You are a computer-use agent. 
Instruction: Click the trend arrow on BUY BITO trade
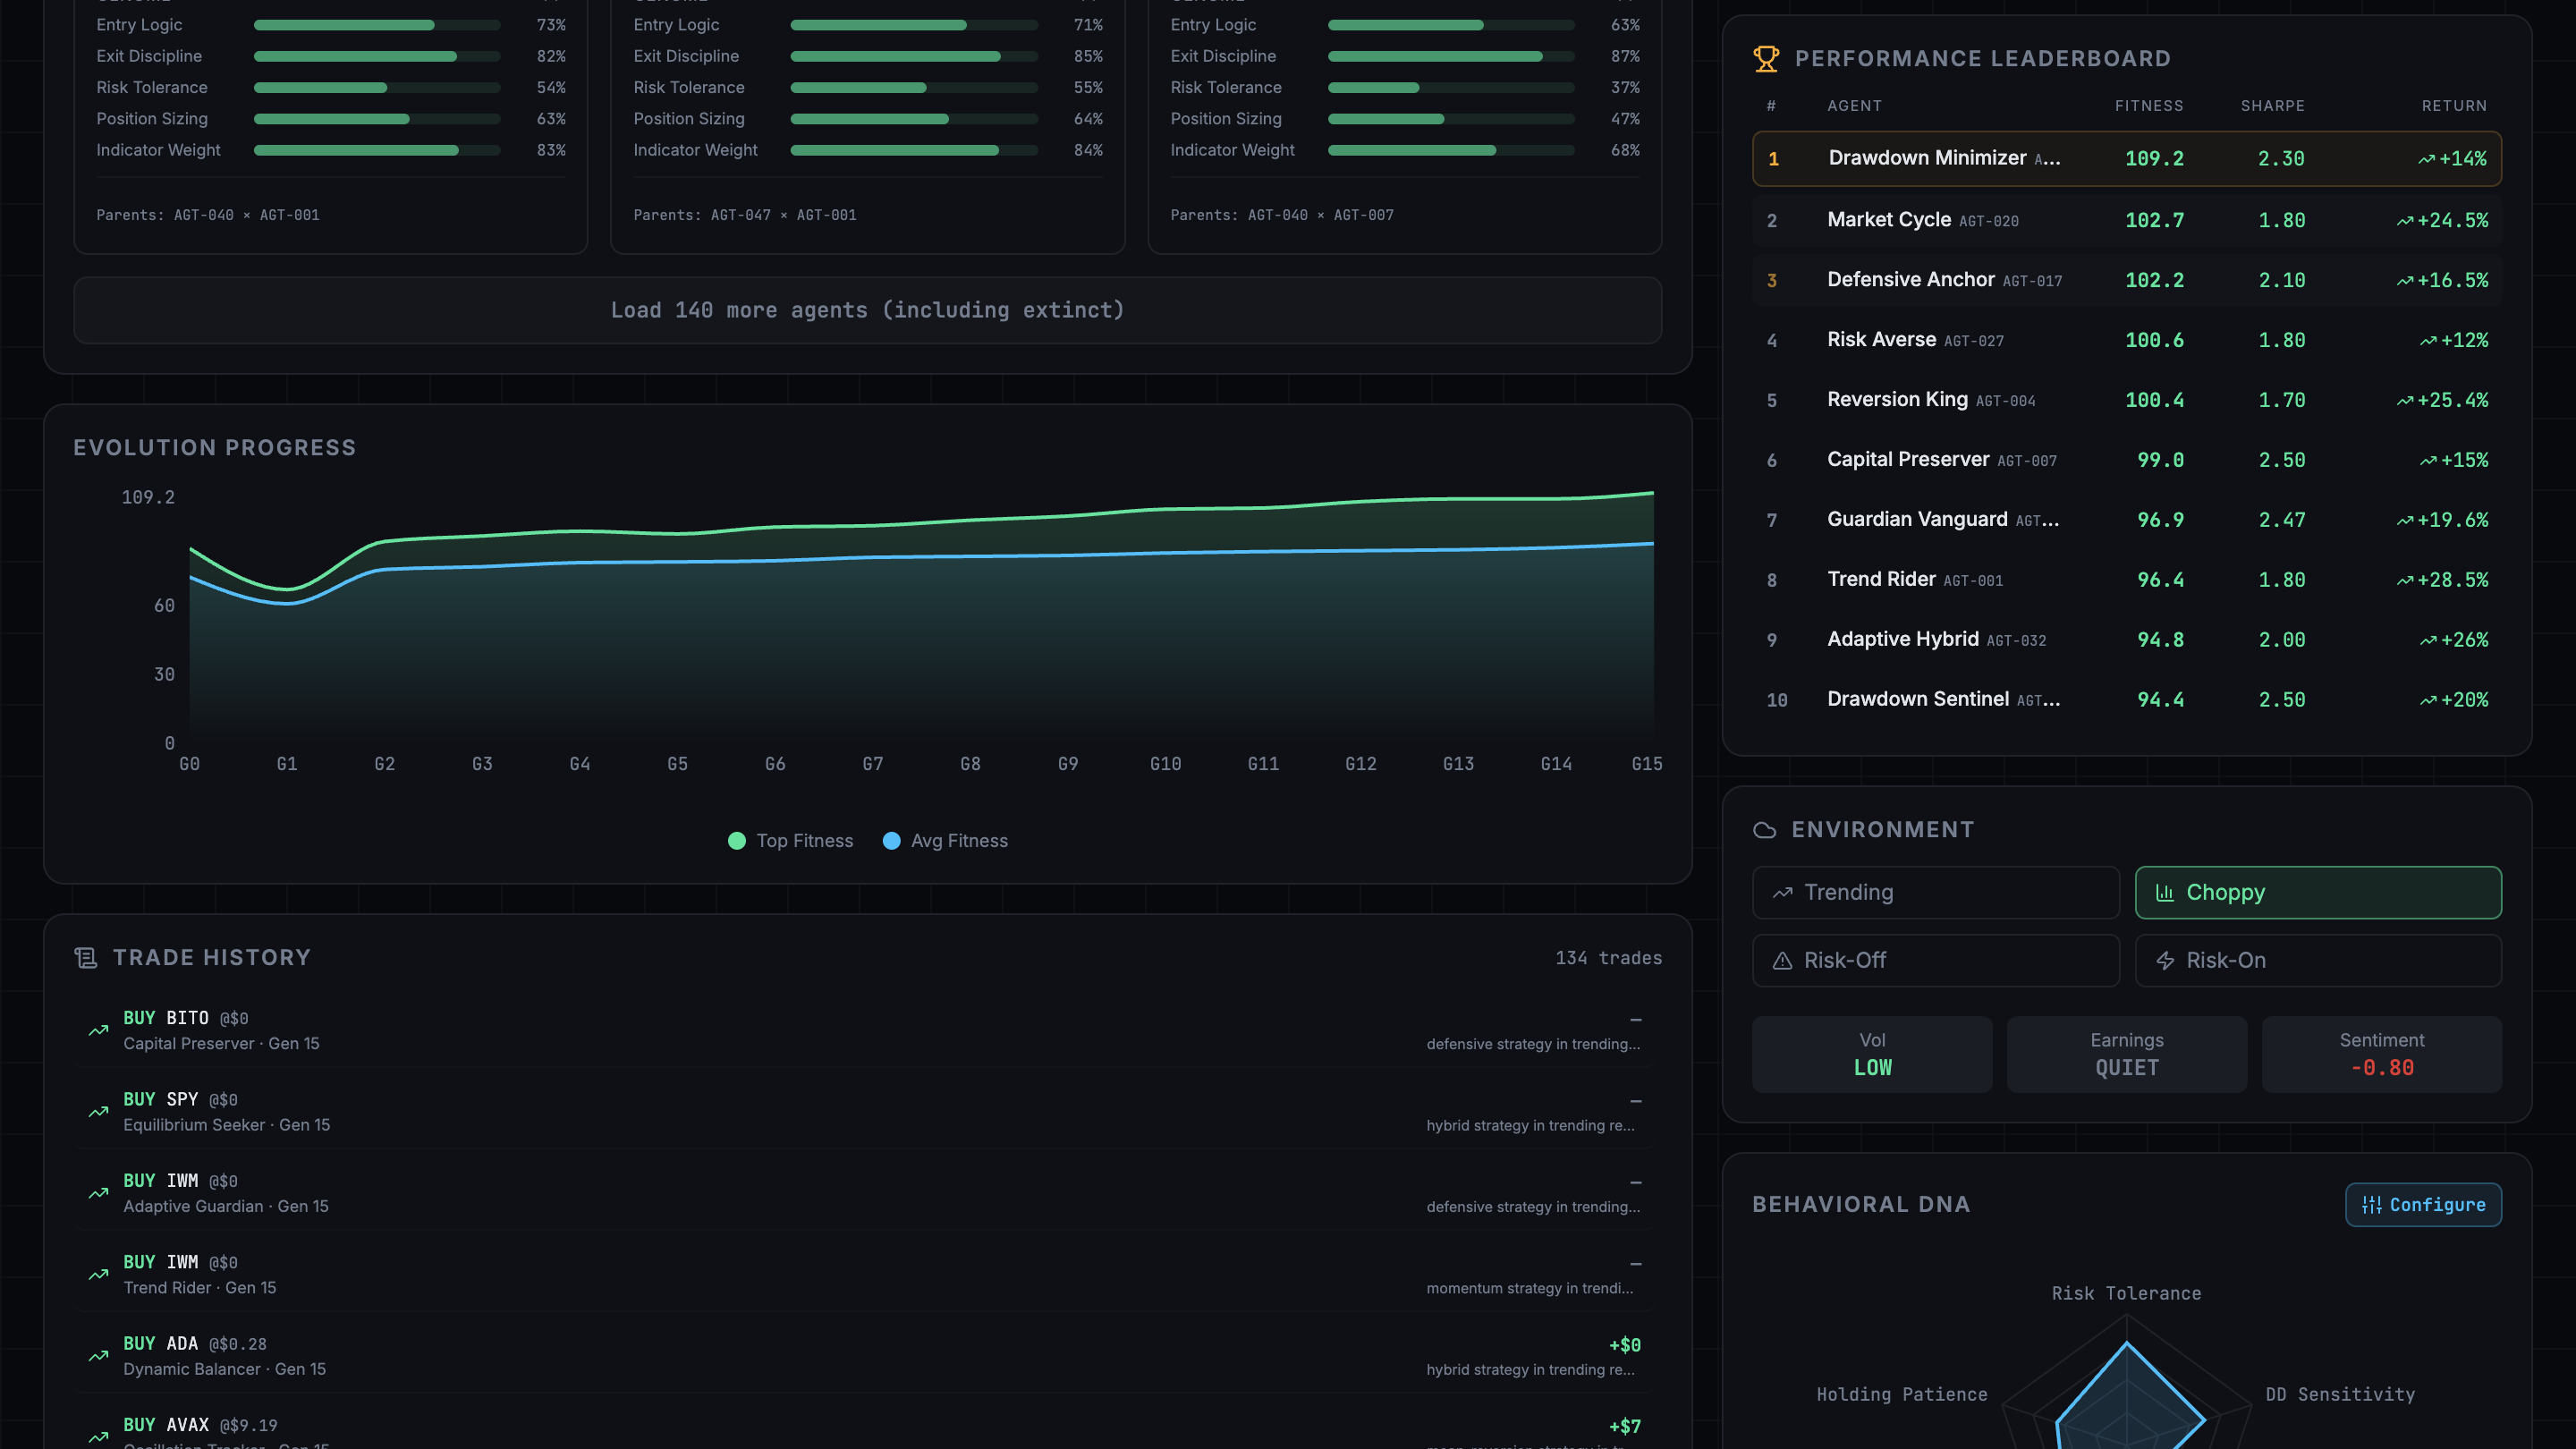pos(98,1030)
